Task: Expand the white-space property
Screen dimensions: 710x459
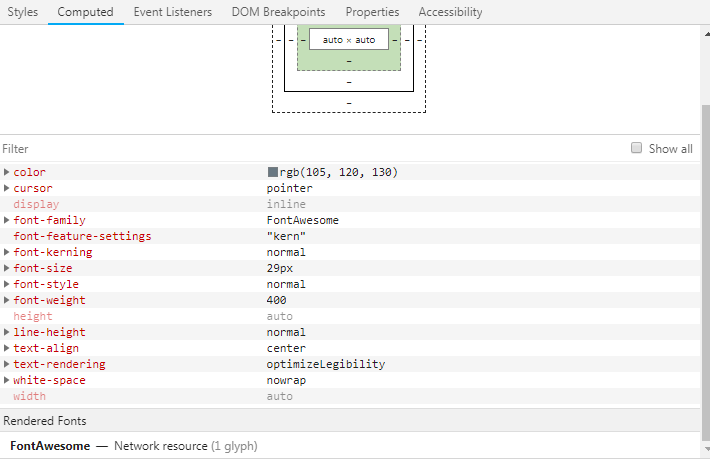Action: (7, 380)
